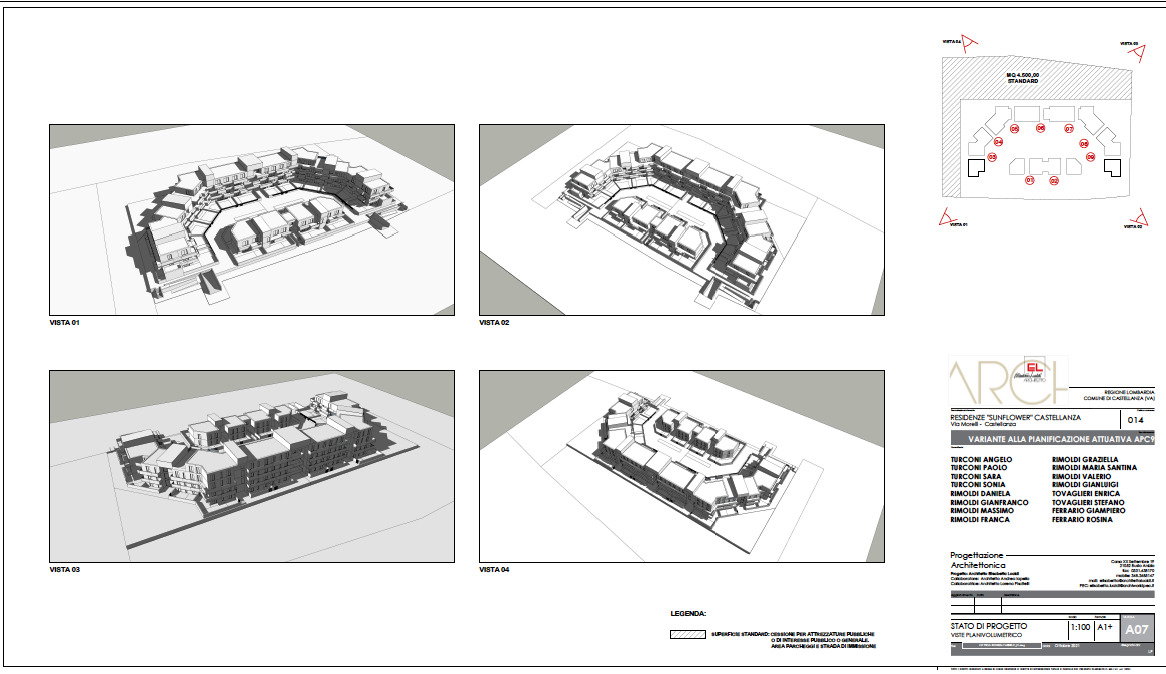Click the STATO DI PROGETTO title

(988, 626)
